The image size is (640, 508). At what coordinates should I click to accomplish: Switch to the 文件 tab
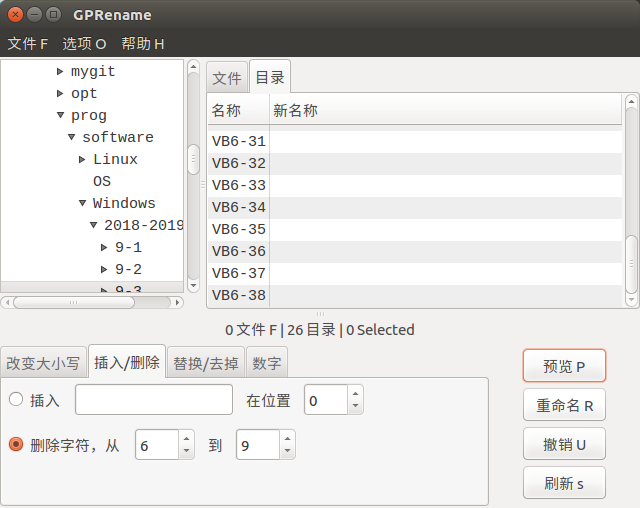click(x=227, y=78)
